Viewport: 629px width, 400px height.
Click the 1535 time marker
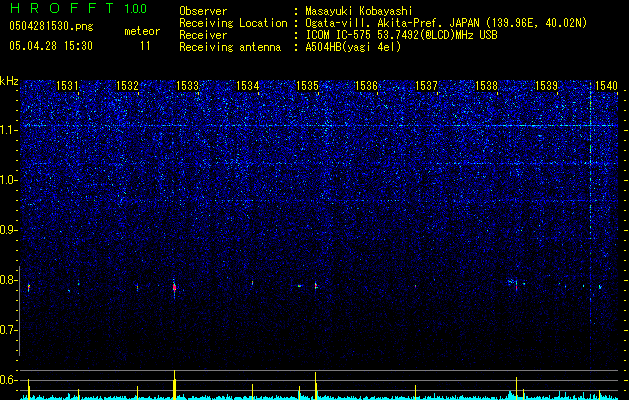point(307,85)
